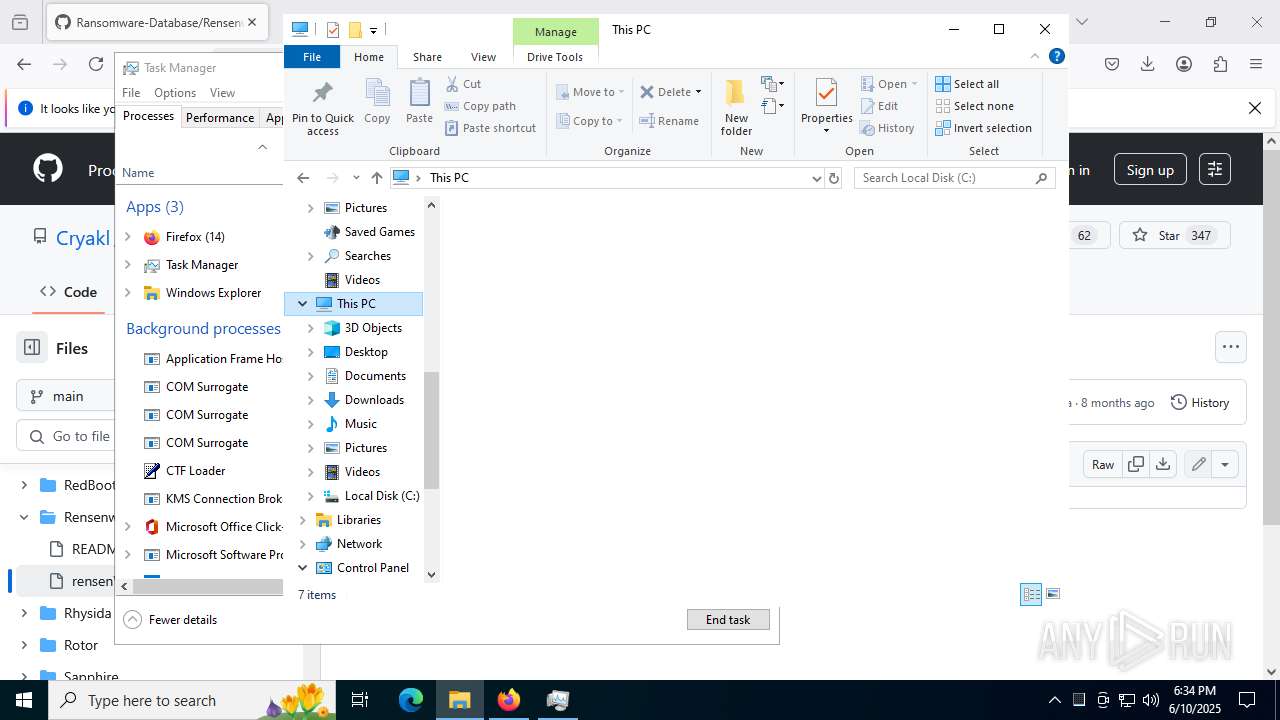This screenshot has height=720, width=1280.
Task: Click the Task View taskbar icon
Action: [361, 700]
